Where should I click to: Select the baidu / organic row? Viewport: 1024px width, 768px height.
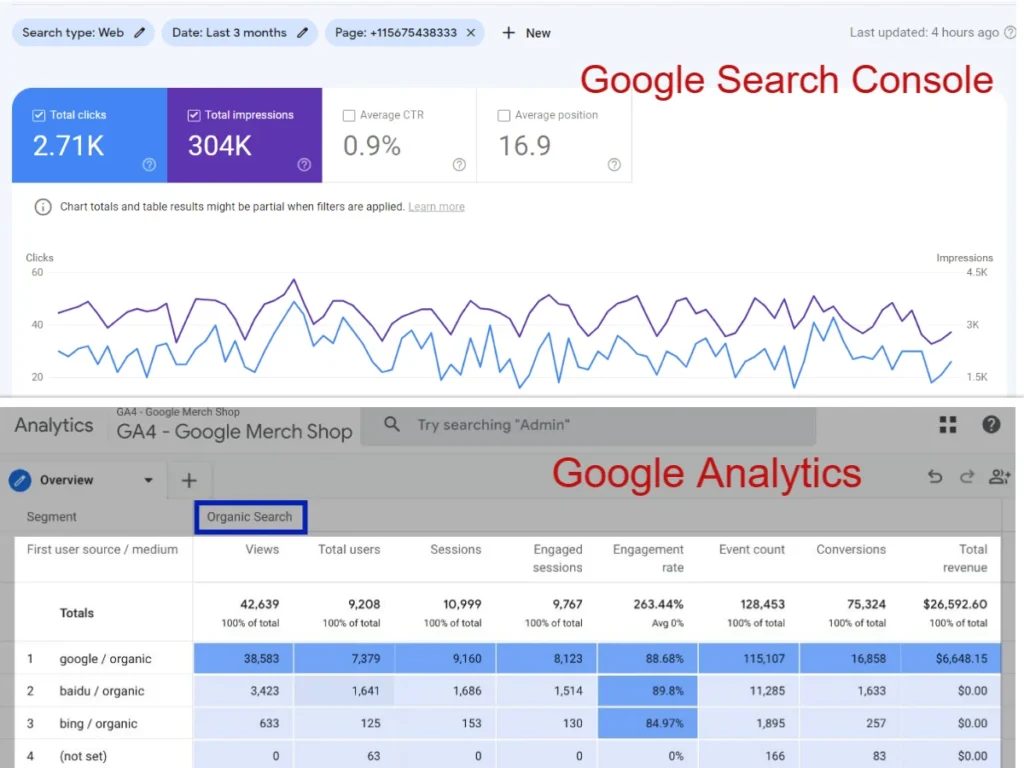[x=507, y=690]
